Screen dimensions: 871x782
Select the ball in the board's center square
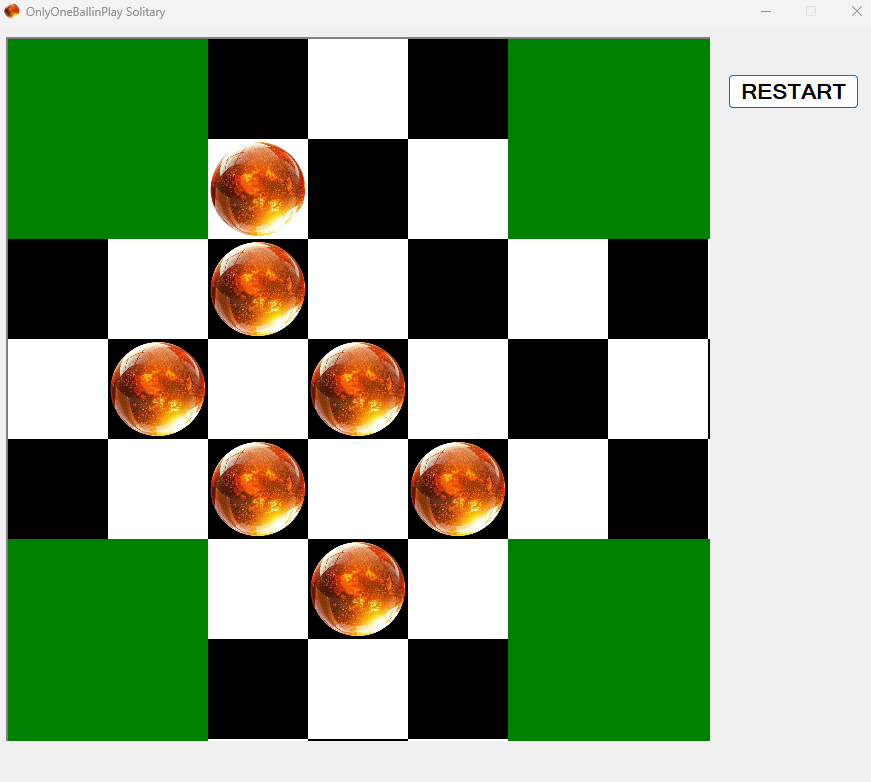pos(358,388)
